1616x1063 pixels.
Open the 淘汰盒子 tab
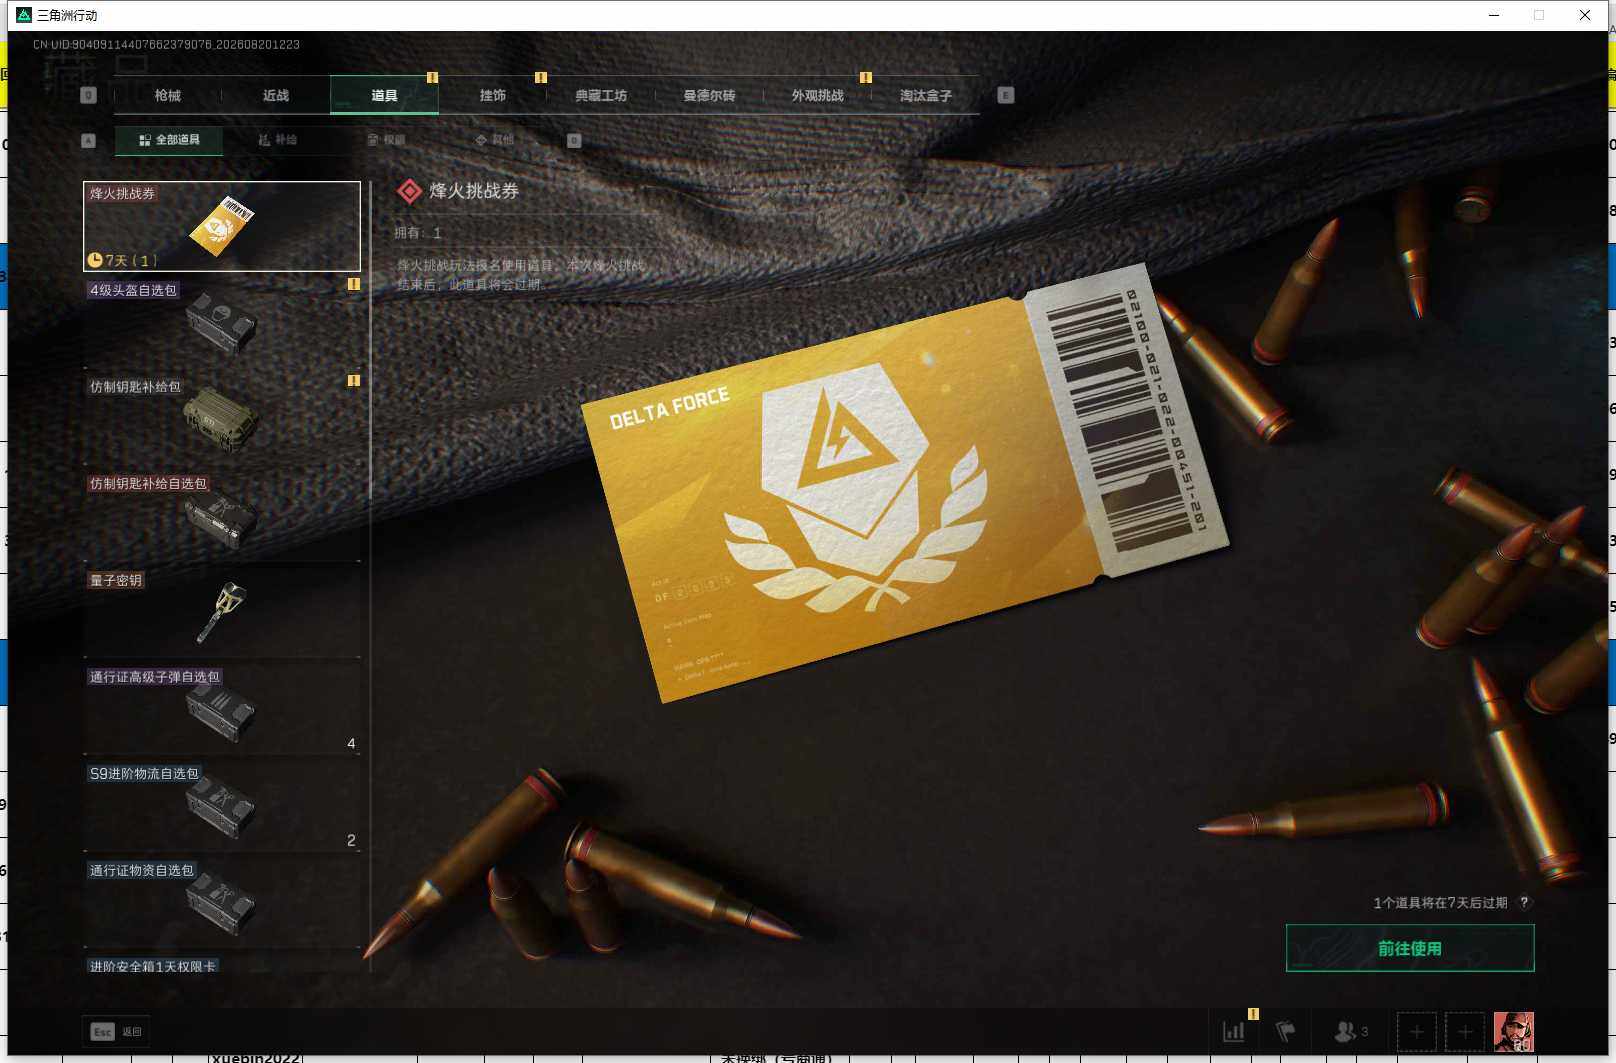pyautogui.click(x=926, y=96)
